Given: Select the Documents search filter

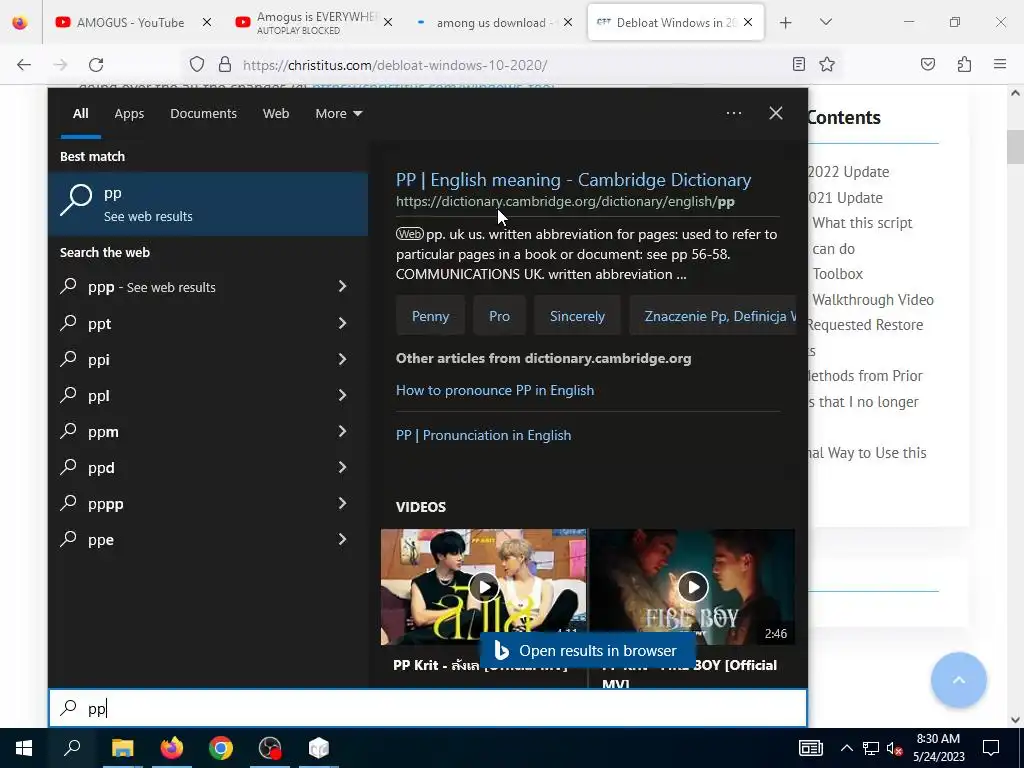Looking at the screenshot, I should (x=203, y=114).
